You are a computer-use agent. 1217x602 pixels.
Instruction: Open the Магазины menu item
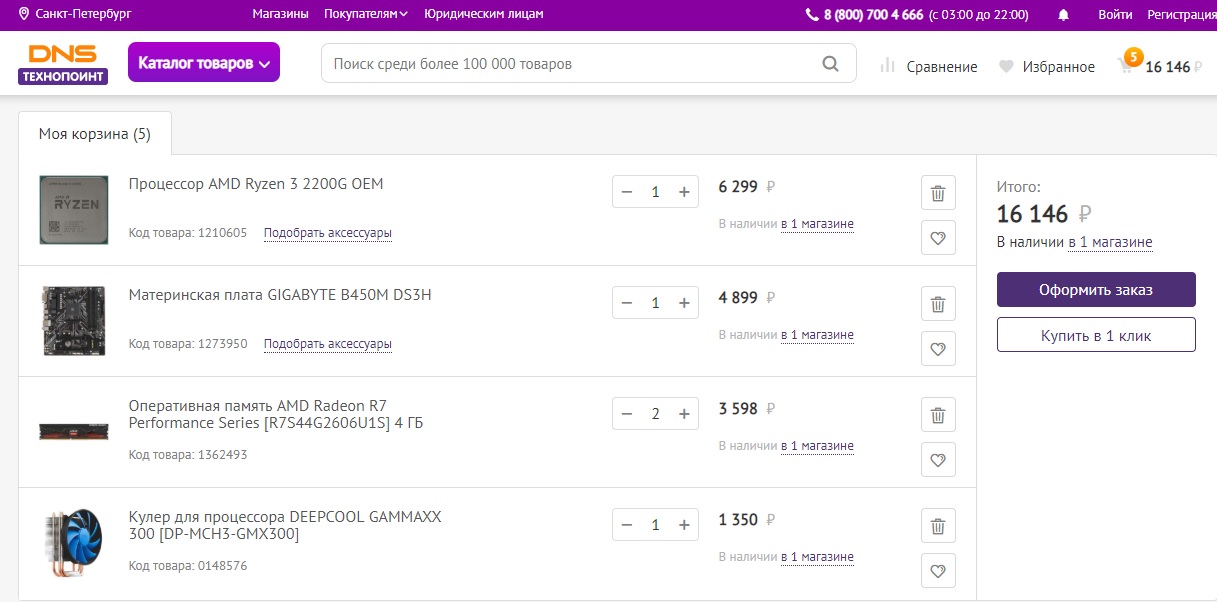(x=280, y=14)
